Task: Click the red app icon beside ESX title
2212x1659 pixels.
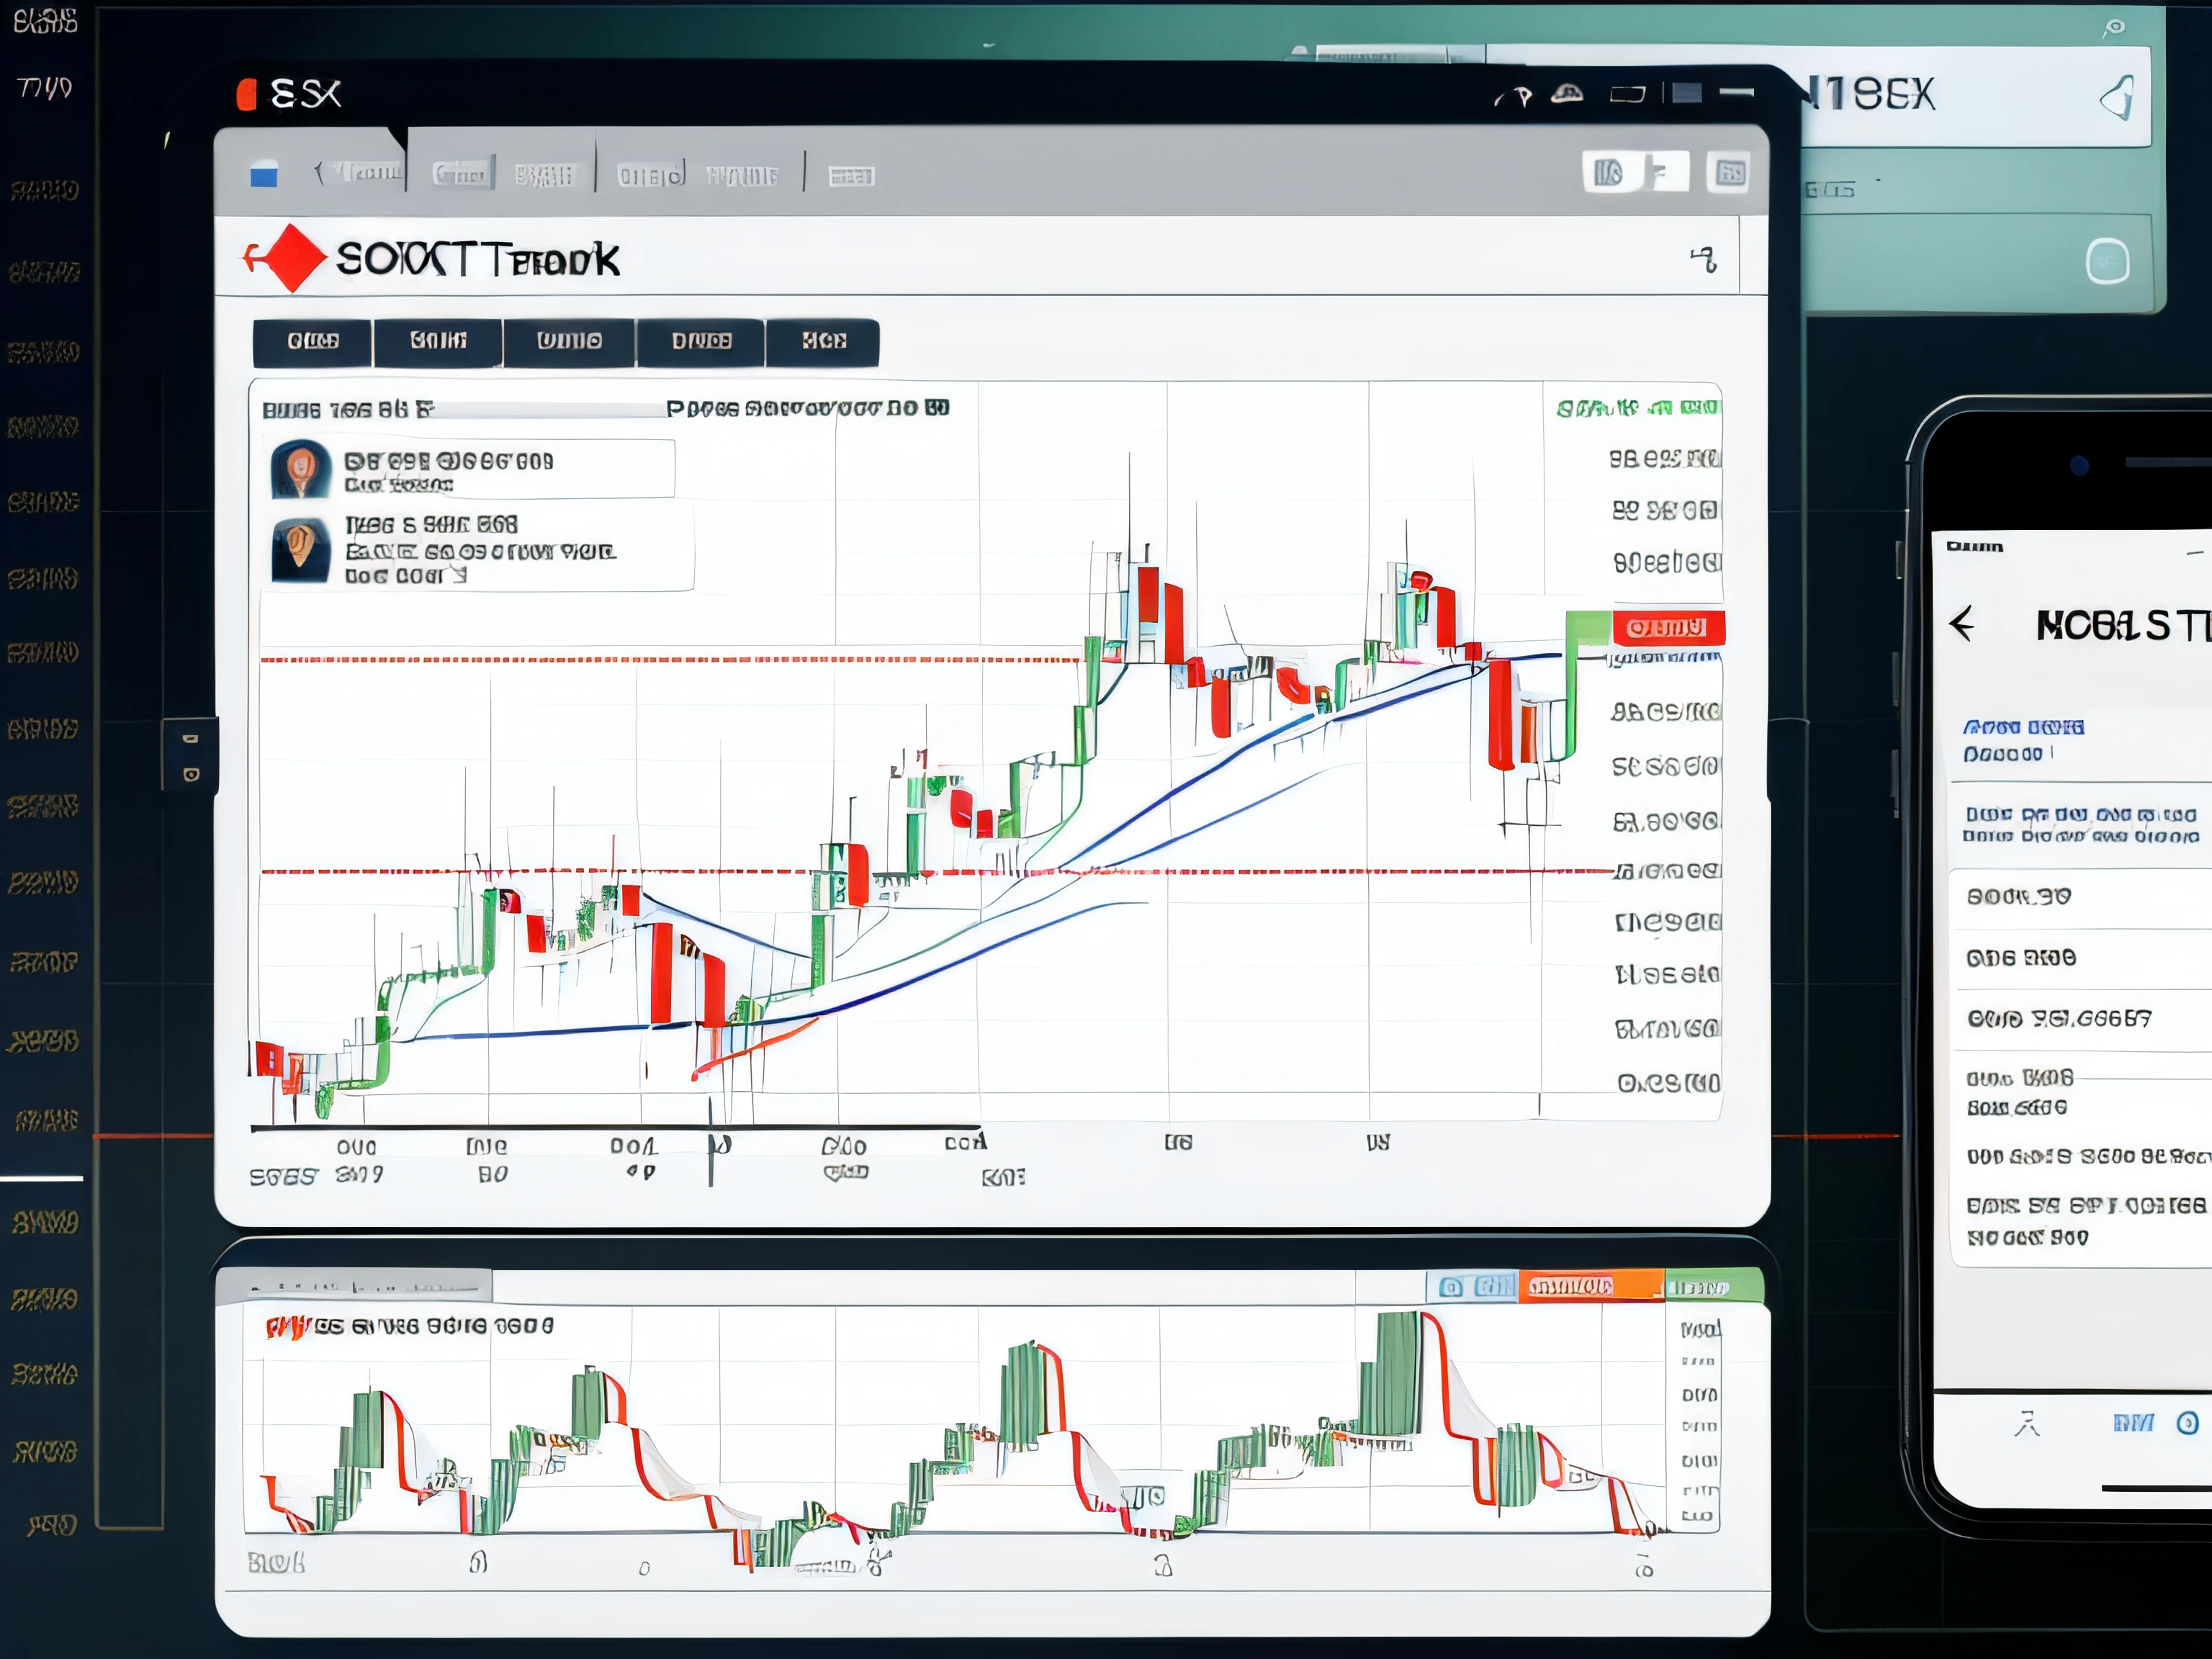Action: (x=246, y=94)
